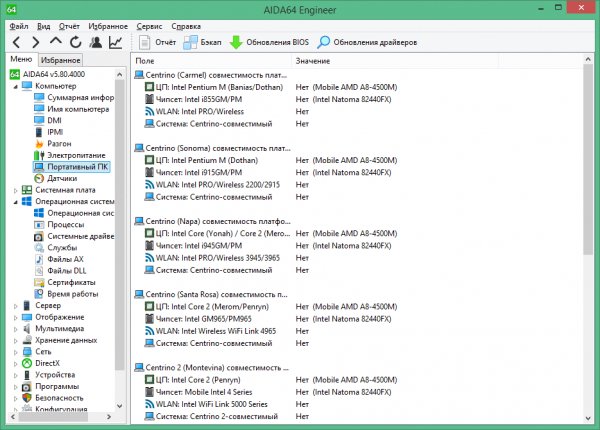
Task: Select row WLAN: Intel Wireless WiFi Link 4965
Action: [x=210, y=331]
